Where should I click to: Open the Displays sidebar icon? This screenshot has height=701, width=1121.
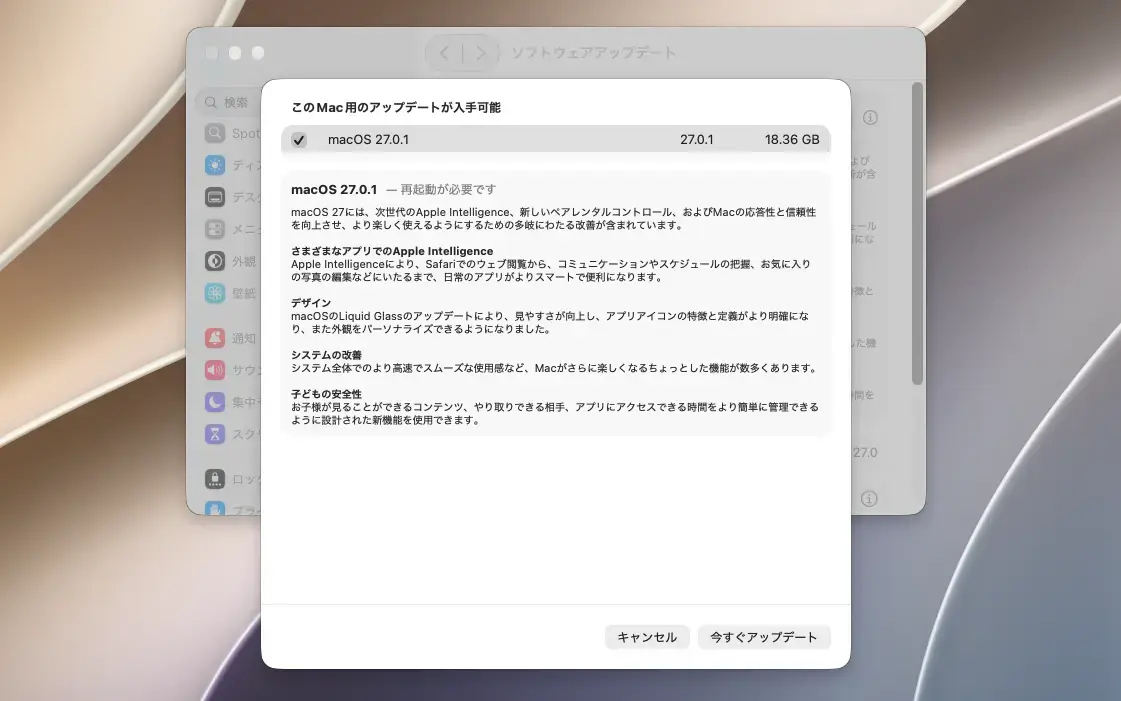[214, 165]
